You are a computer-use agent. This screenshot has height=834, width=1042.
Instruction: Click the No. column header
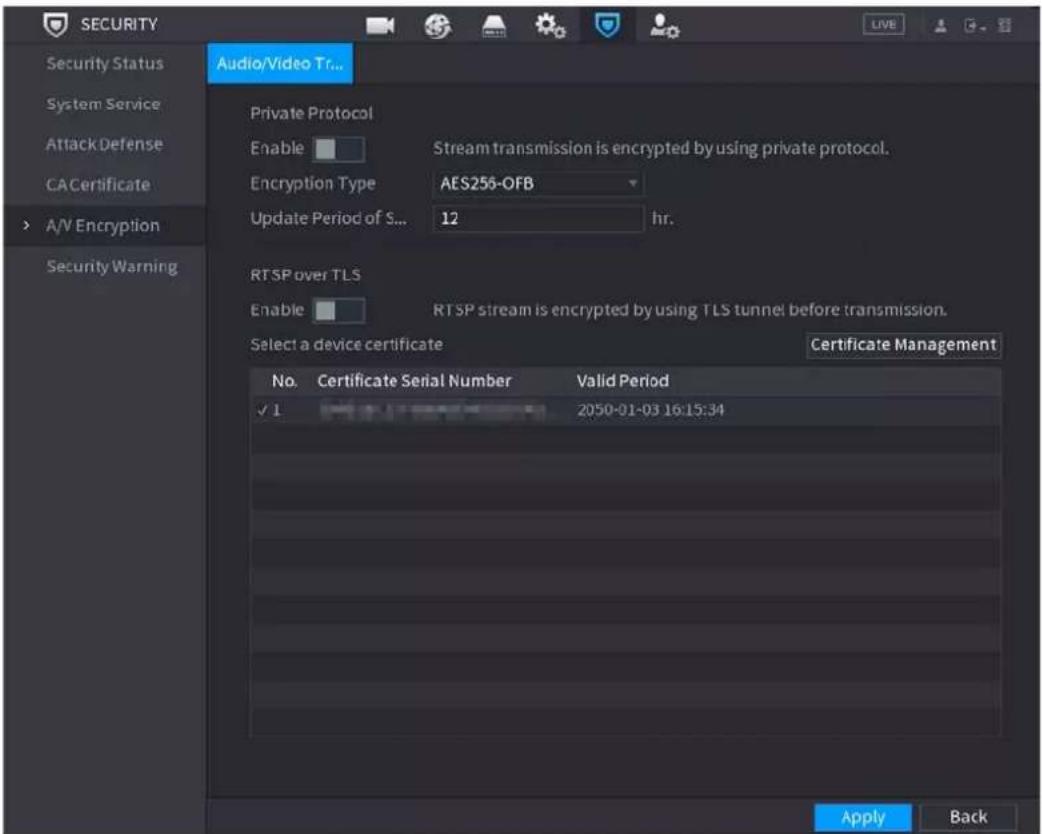pyautogui.click(x=284, y=381)
